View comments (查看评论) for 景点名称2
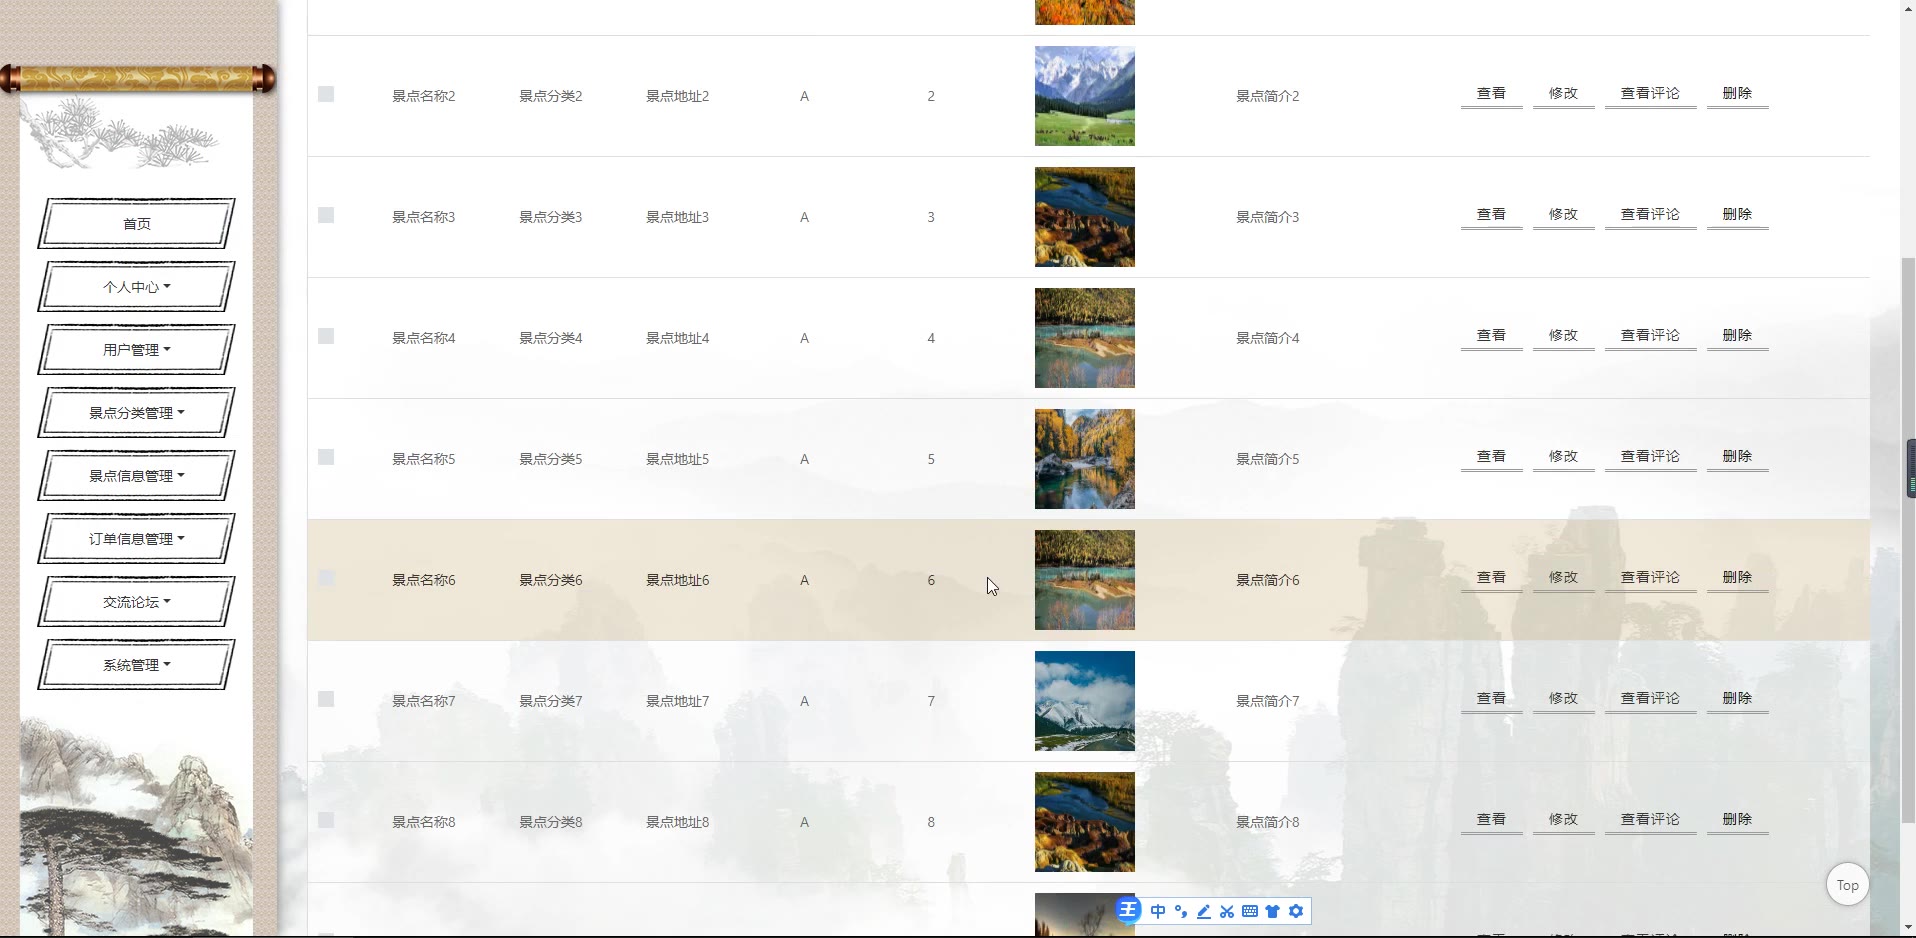 [1650, 94]
